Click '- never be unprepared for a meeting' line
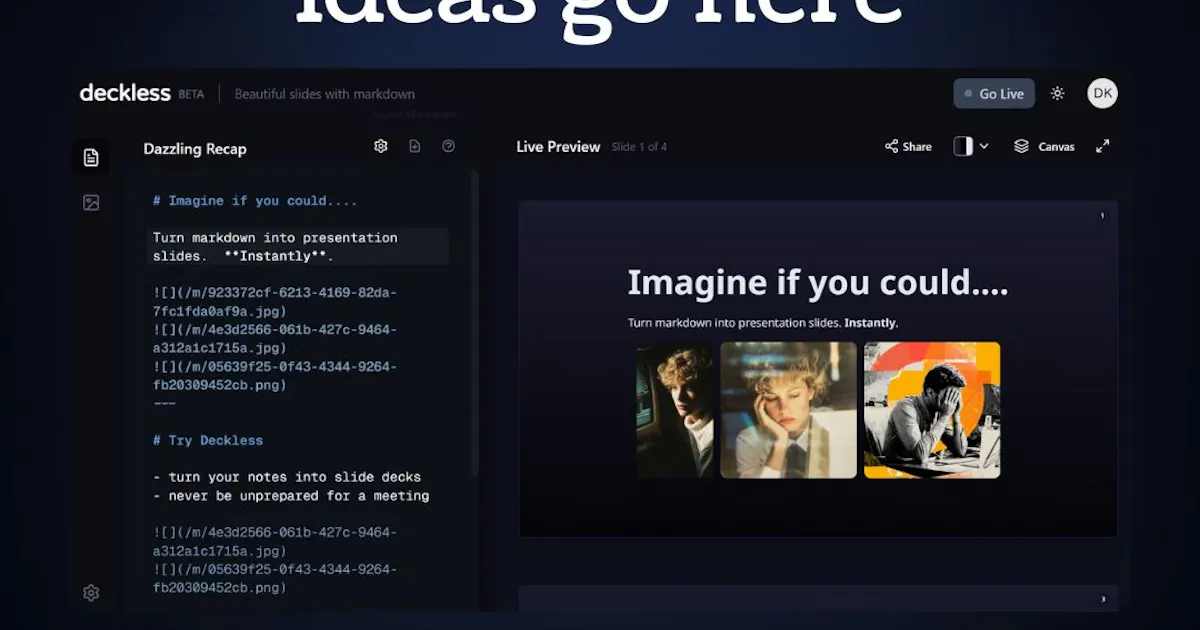This screenshot has height=630, width=1200. (291, 496)
